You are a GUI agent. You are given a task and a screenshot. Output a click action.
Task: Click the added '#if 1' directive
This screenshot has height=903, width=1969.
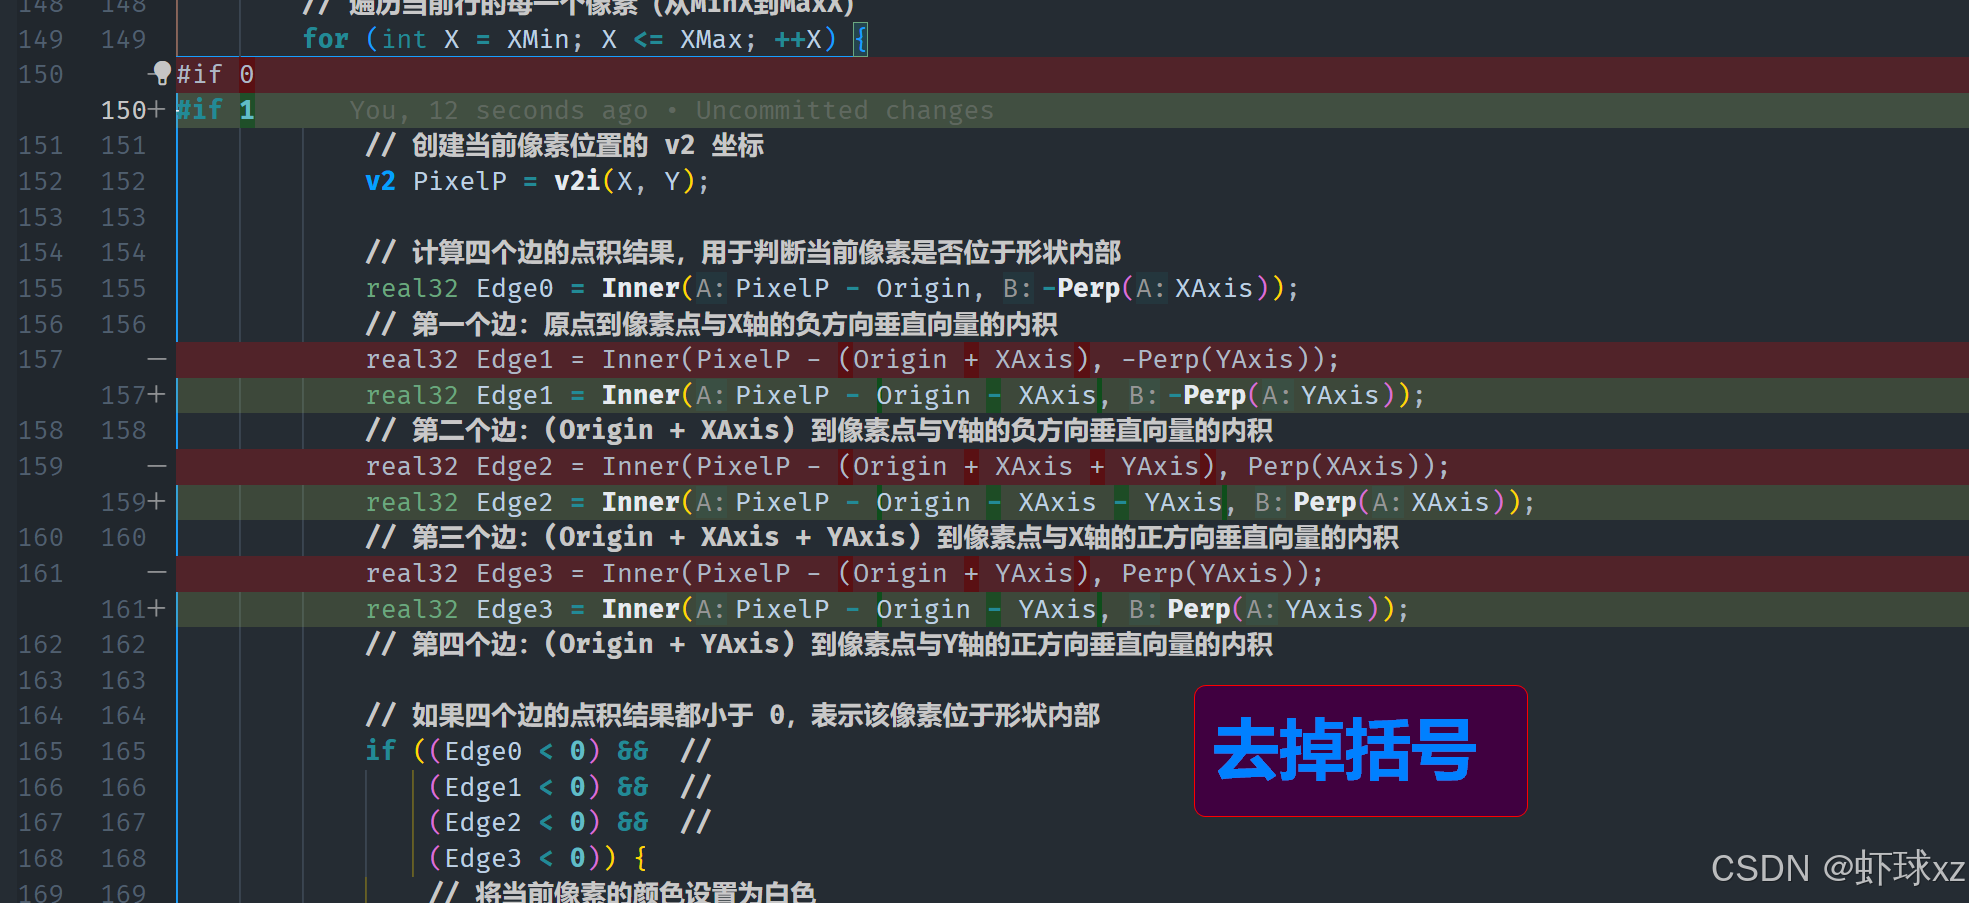[x=215, y=109]
